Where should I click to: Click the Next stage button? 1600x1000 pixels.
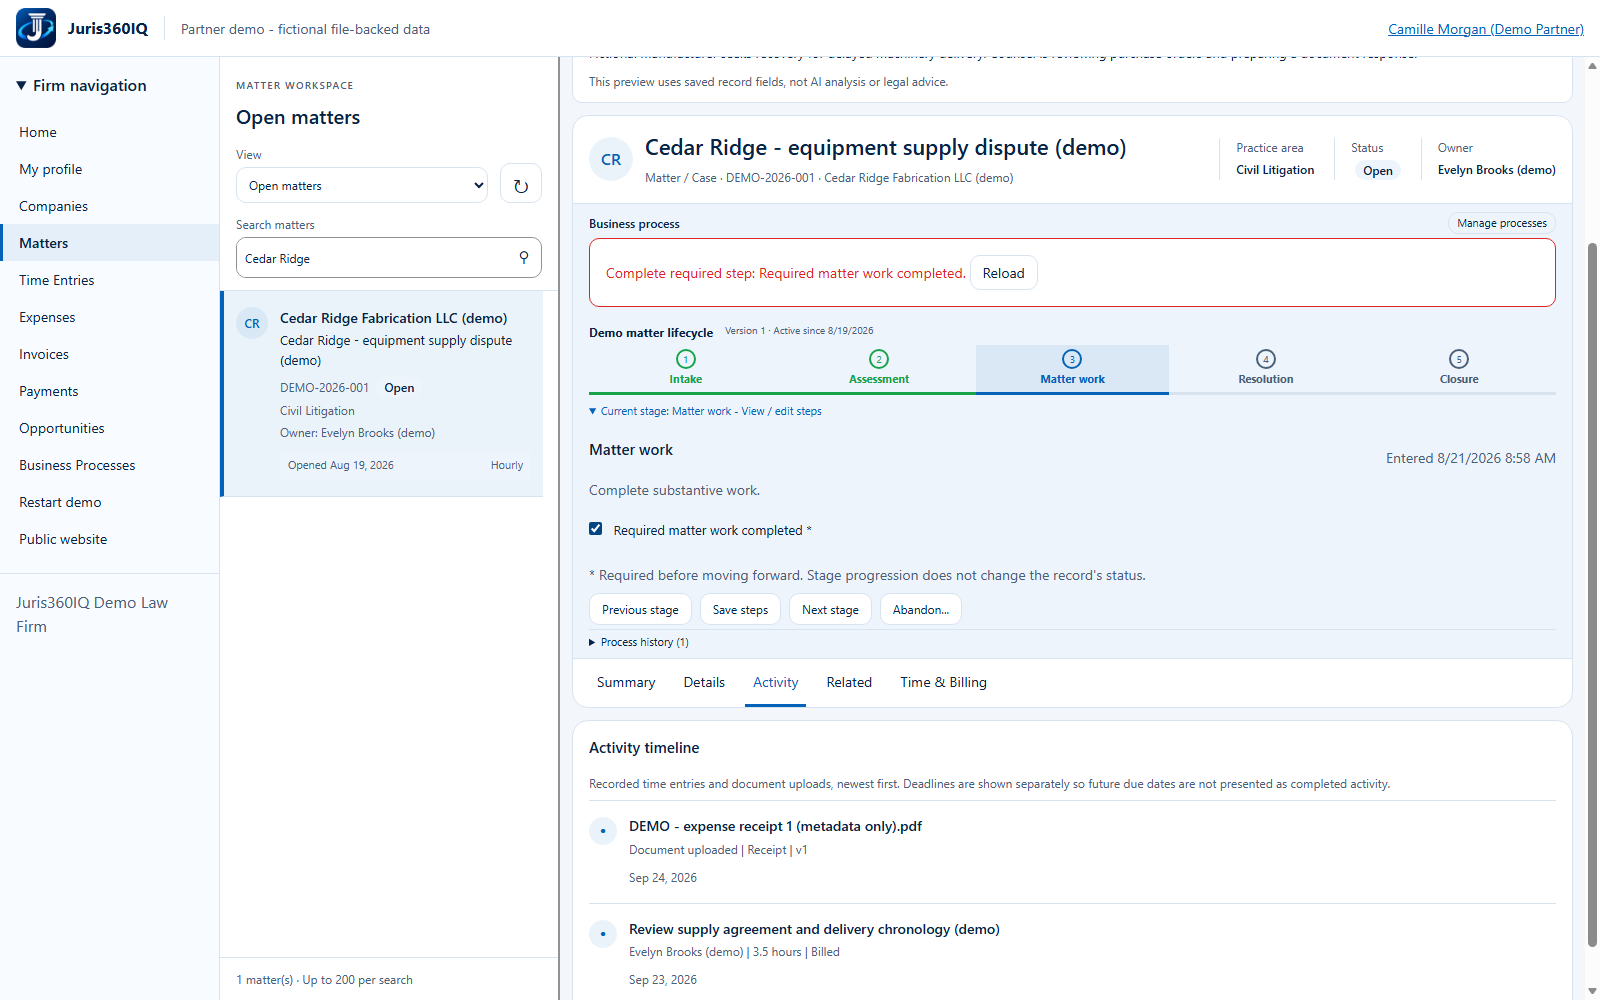pos(830,610)
